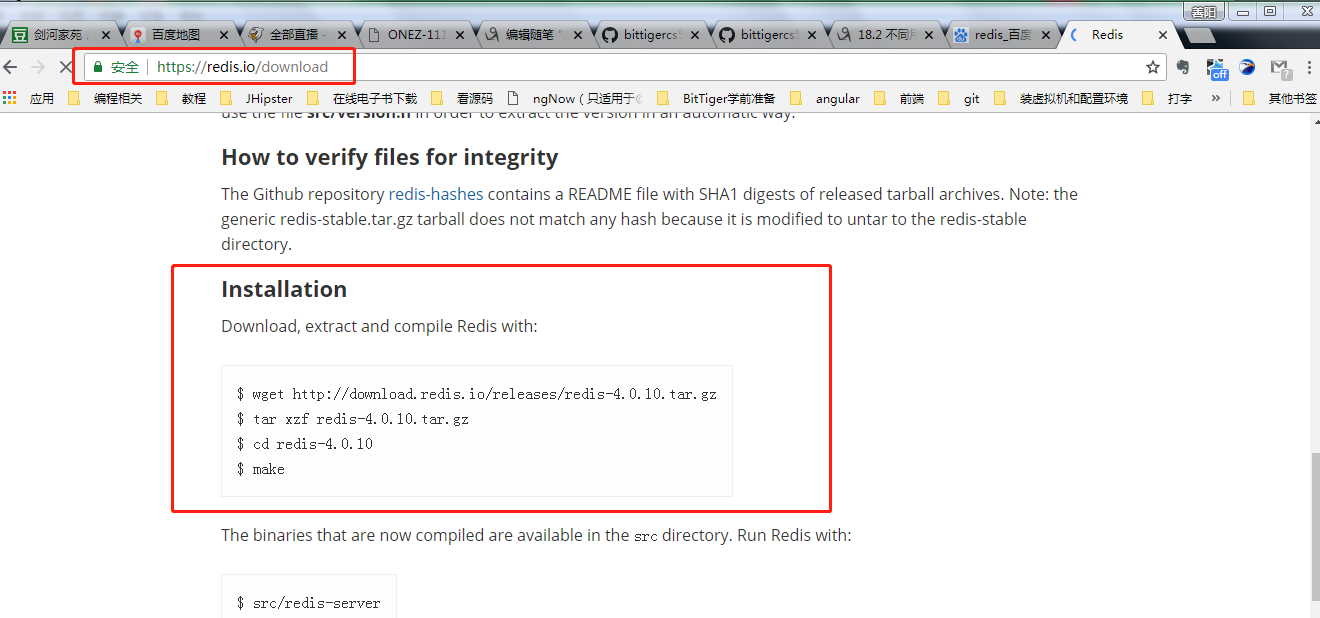
Task: Click the 'How to verify files for integrity' heading
Action: [x=390, y=157]
